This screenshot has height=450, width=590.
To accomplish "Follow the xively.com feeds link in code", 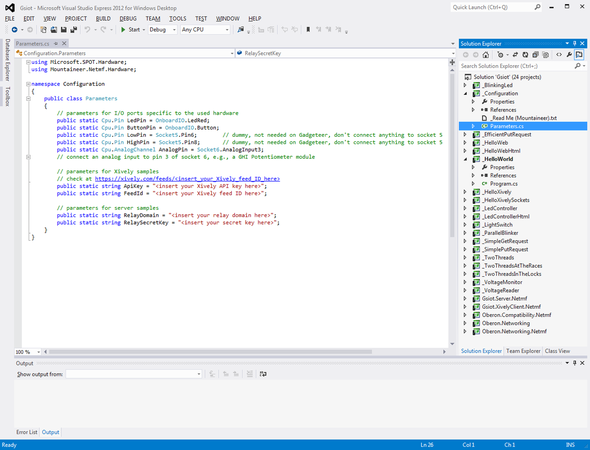I will click(187, 179).
